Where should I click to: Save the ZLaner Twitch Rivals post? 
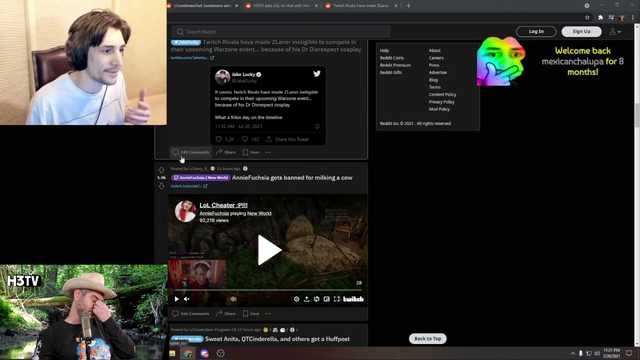click(x=251, y=152)
